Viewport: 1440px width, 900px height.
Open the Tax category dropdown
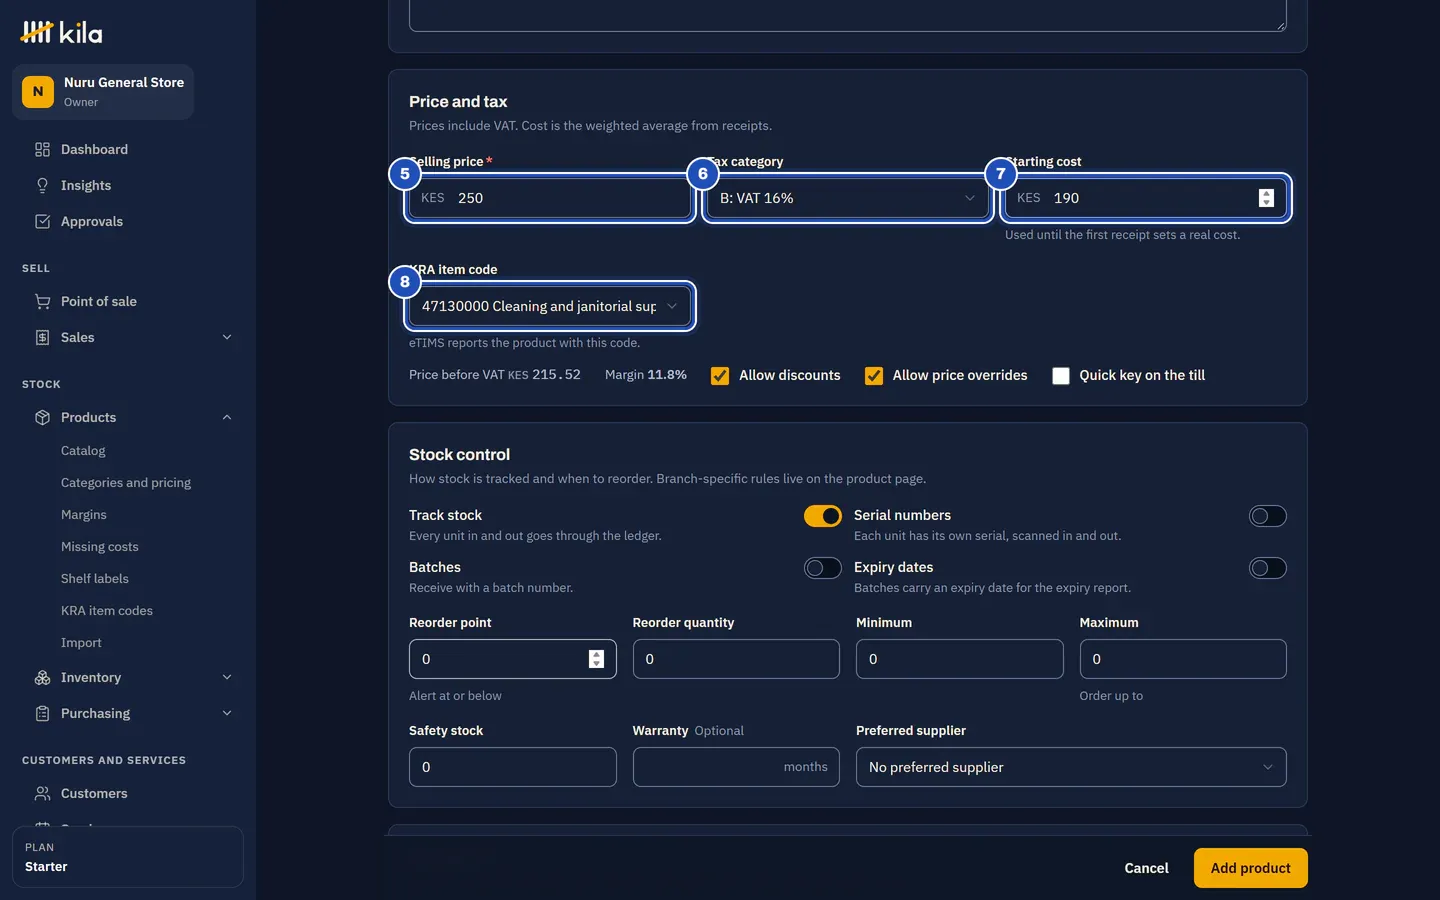[x=848, y=198]
